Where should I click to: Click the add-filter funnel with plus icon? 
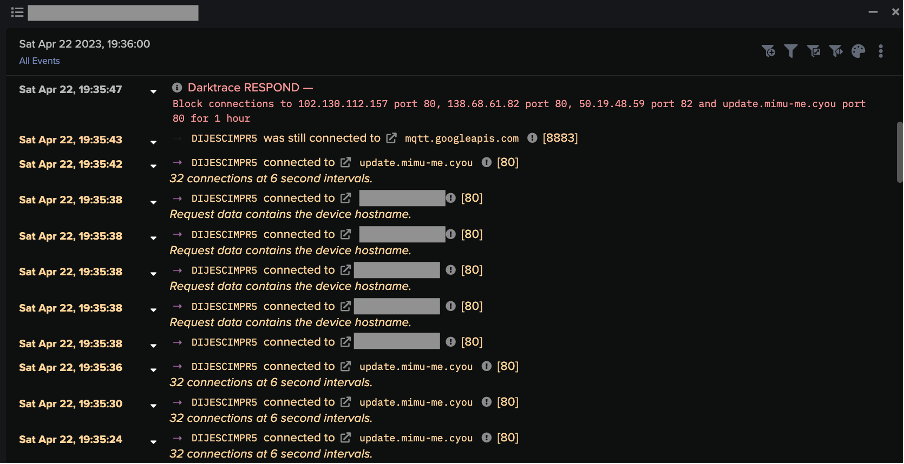point(769,51)
